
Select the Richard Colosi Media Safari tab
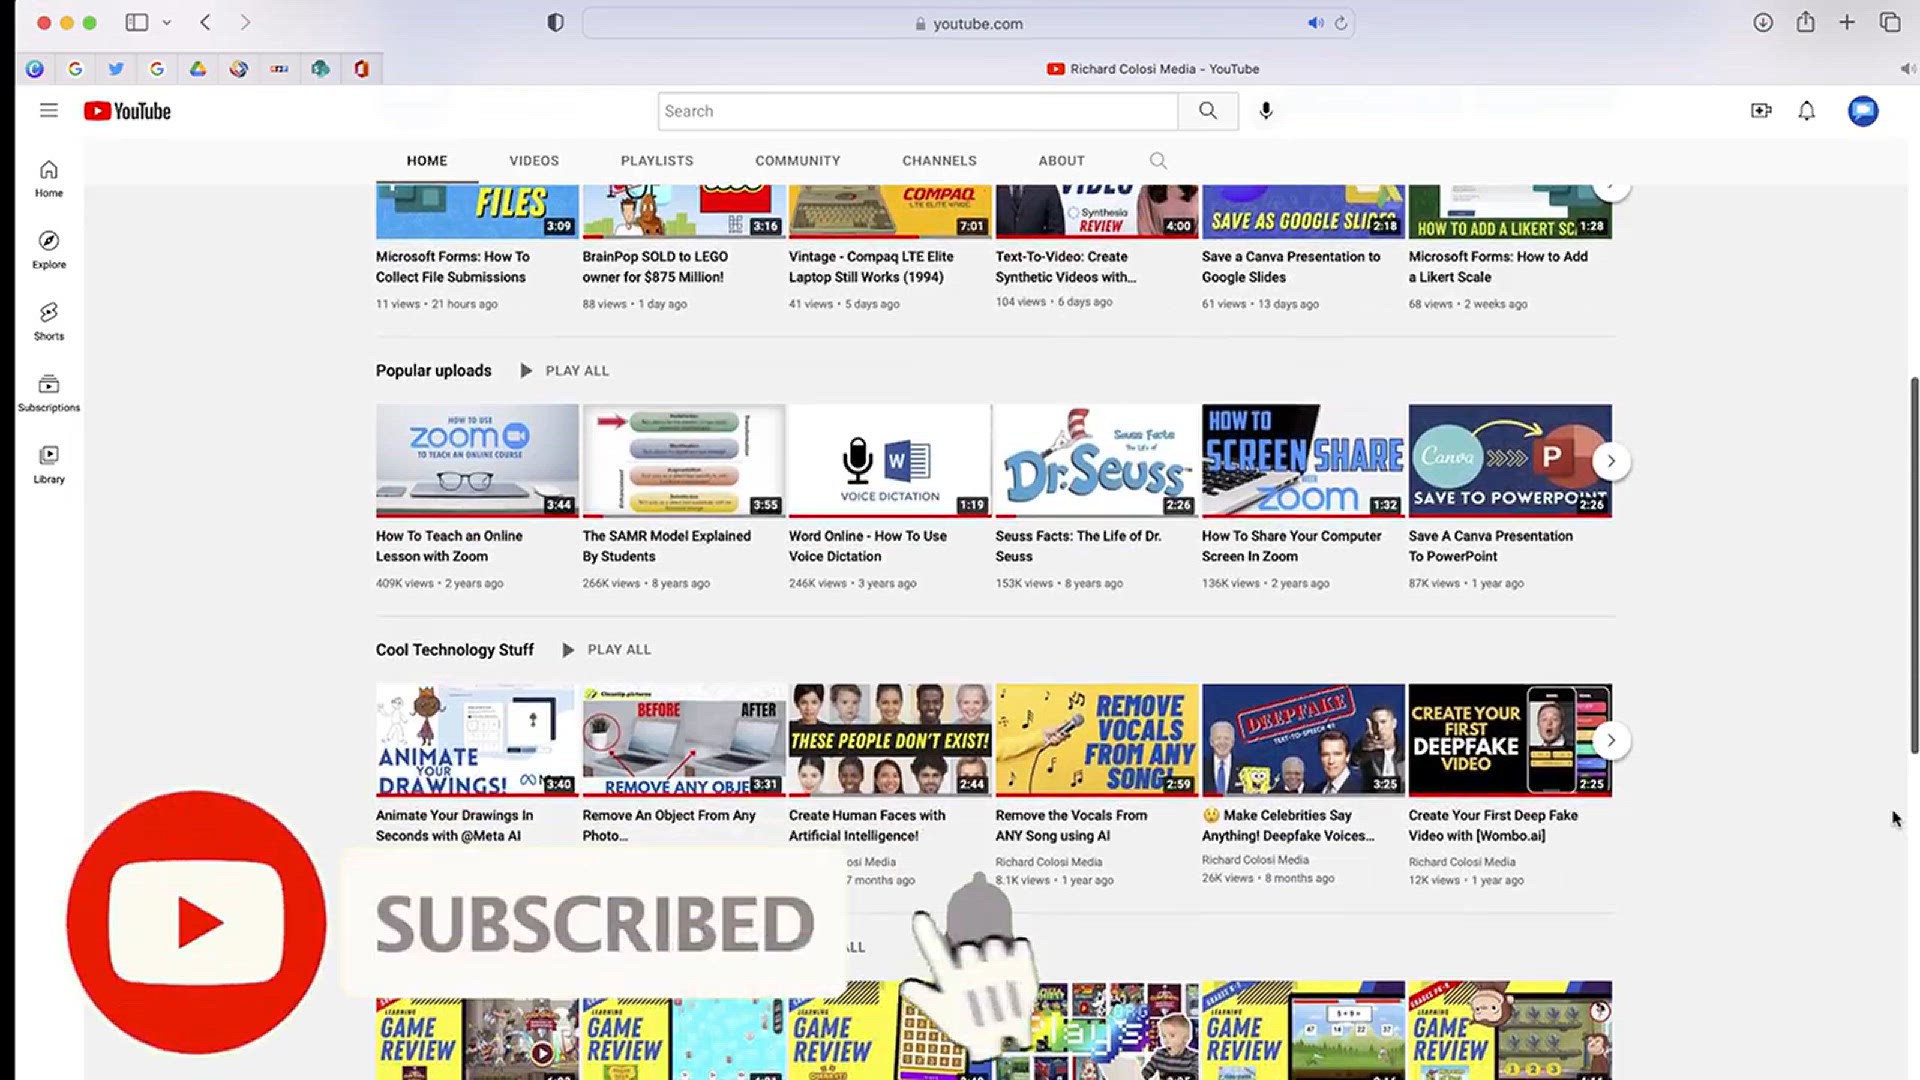[x=1152, y=69]
